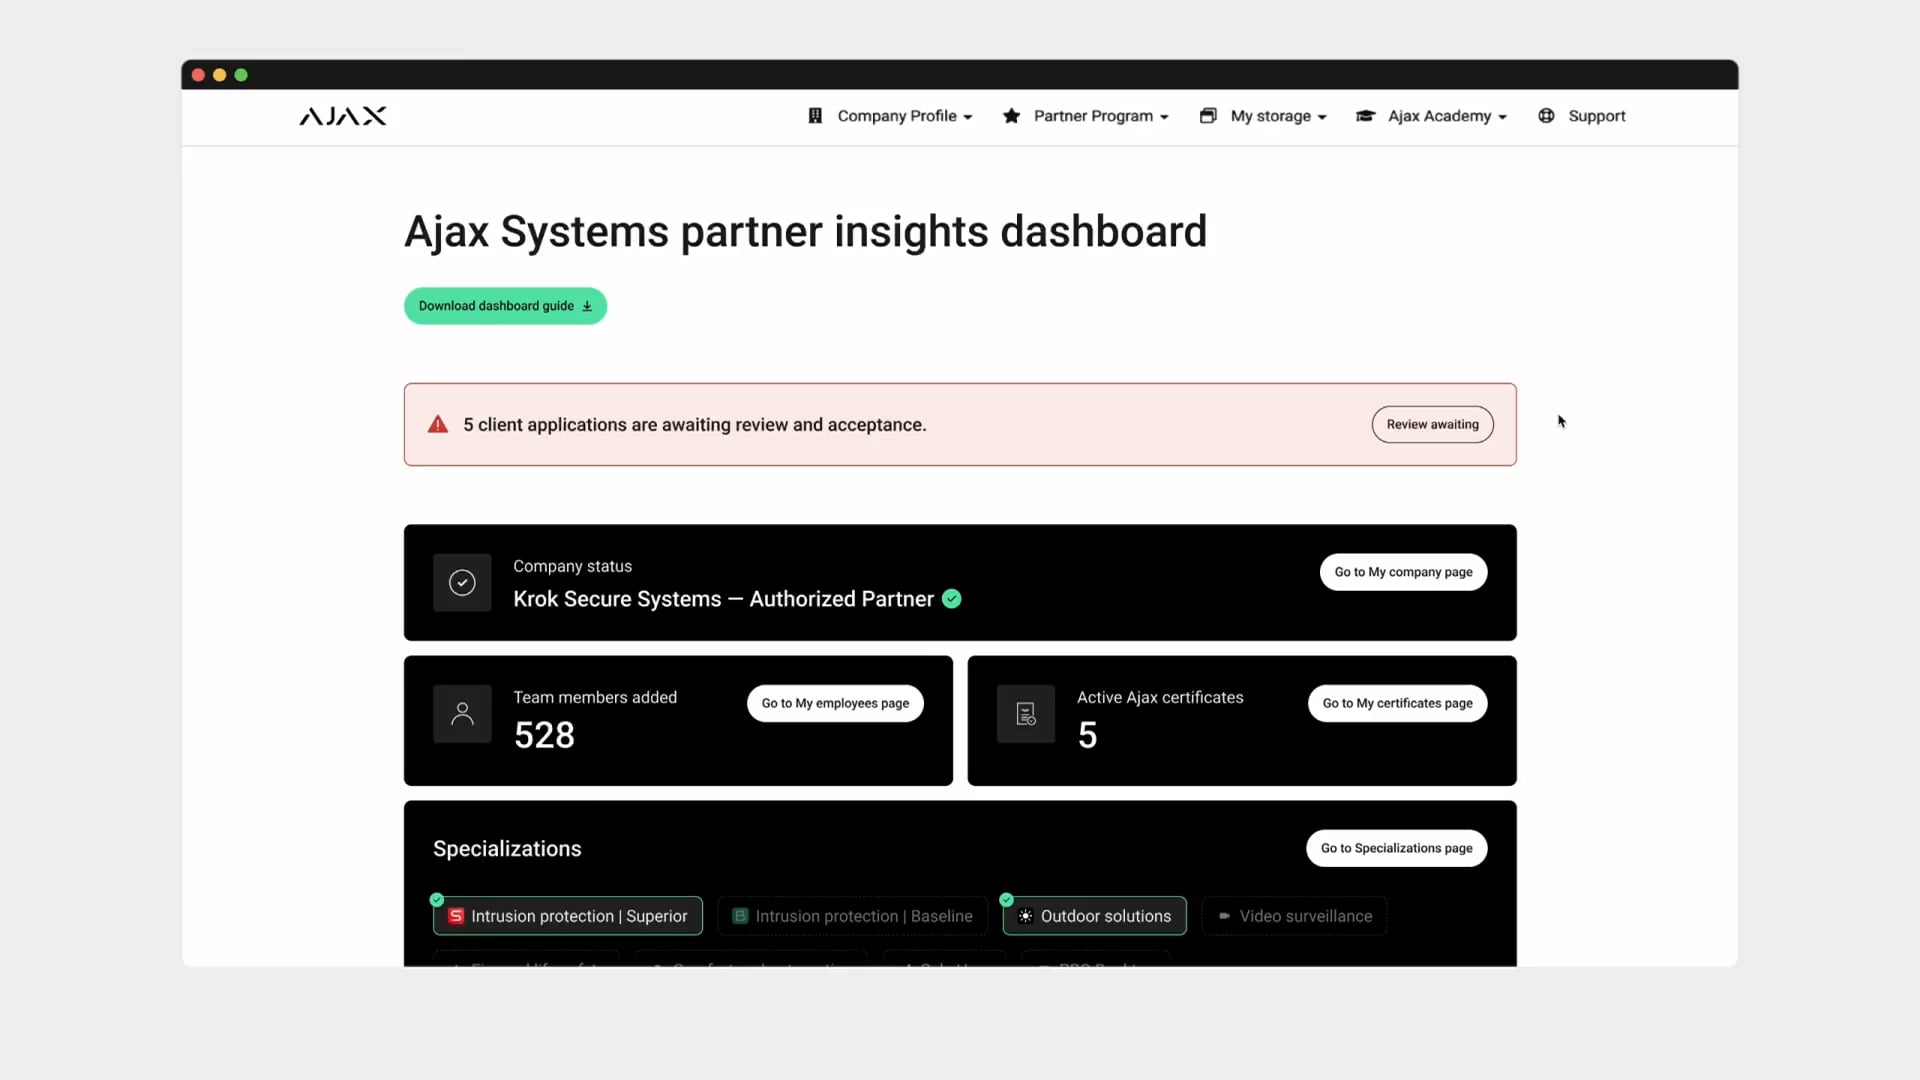1920x1080 pixels.
Task: Click the Team members person icon
Action: (x=462, y=713)
